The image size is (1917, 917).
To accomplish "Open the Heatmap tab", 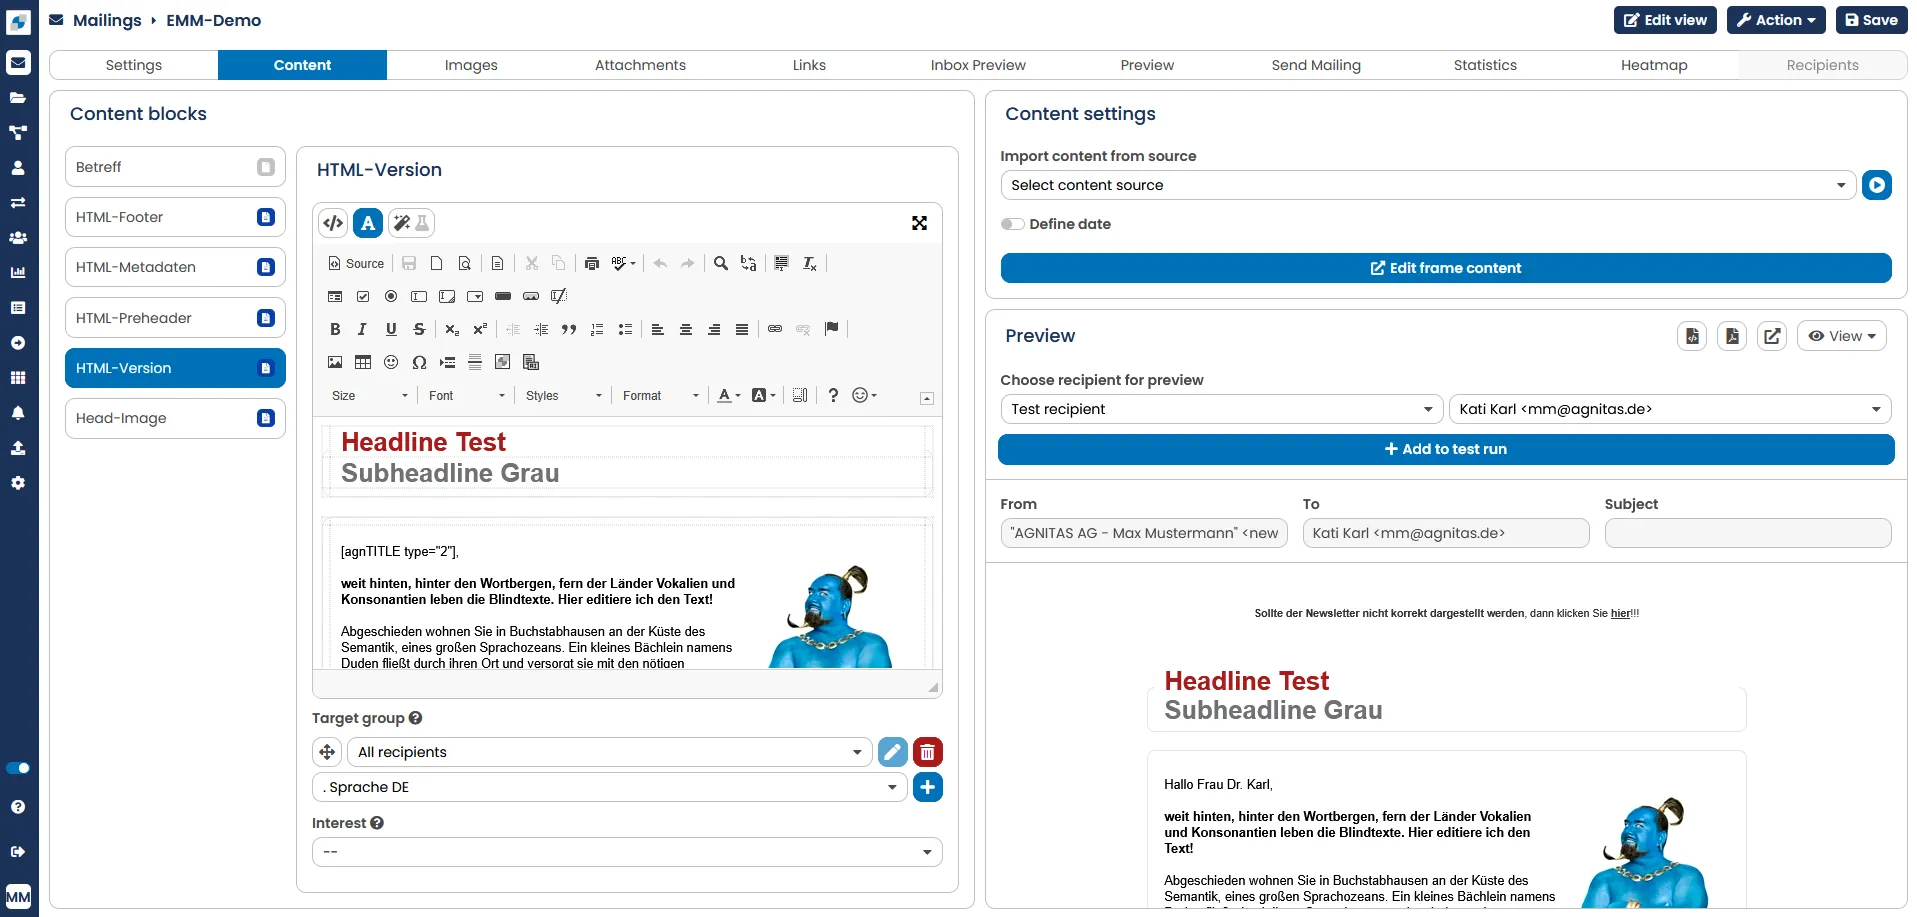I will pyautogui.click(x=1654, y=65).
